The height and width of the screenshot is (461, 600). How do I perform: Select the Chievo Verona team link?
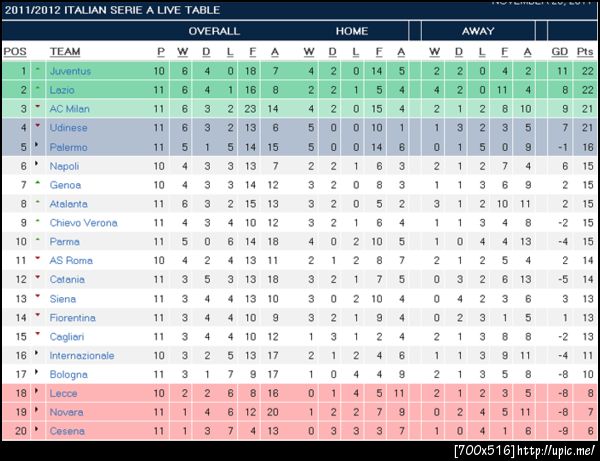[83, 222]
